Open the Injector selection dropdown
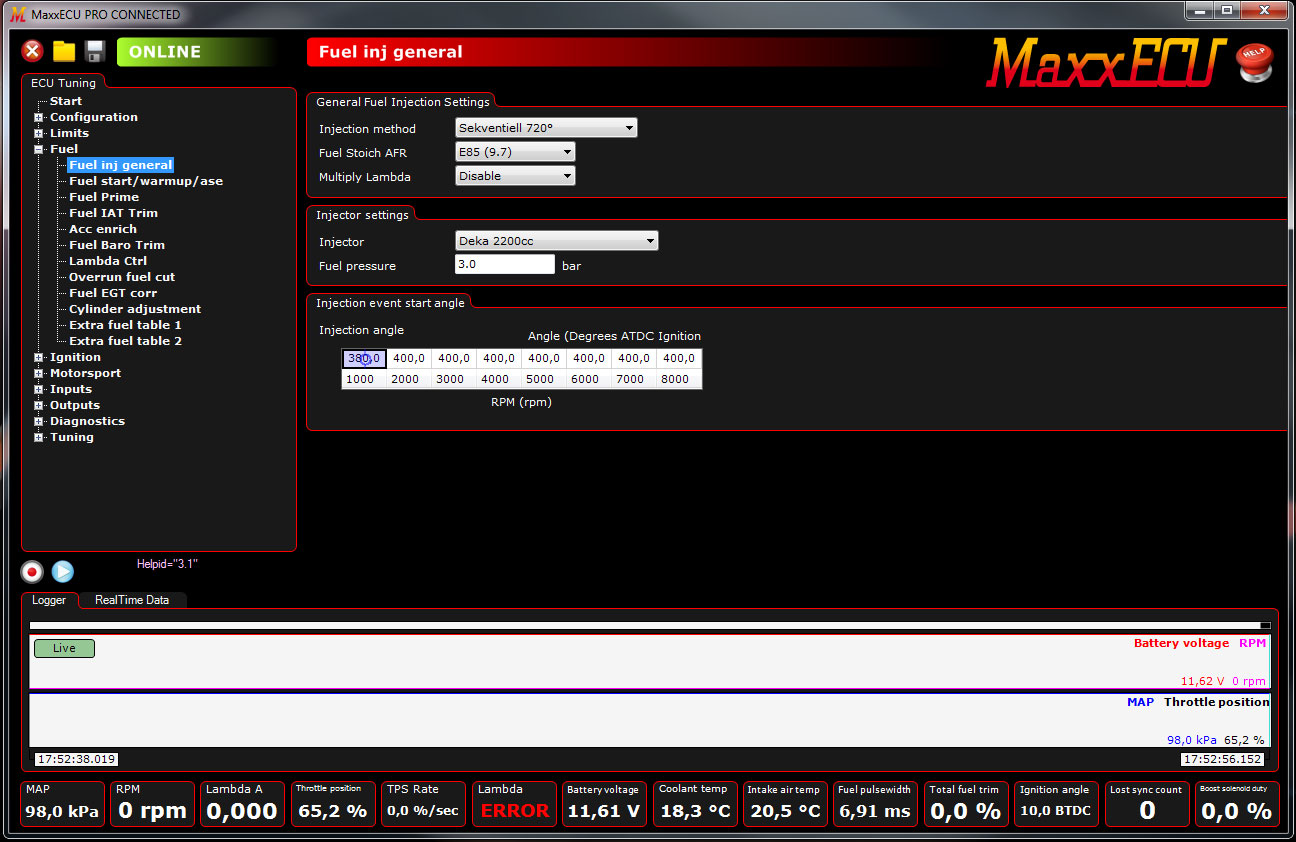1296x842 pixels. [x=556, y=241]
